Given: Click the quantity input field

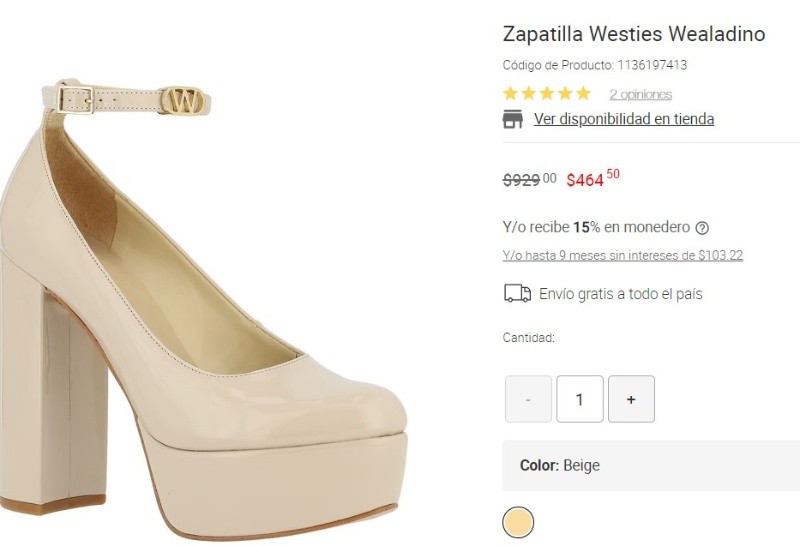Looking at the screenshot, I should (580, 399).
